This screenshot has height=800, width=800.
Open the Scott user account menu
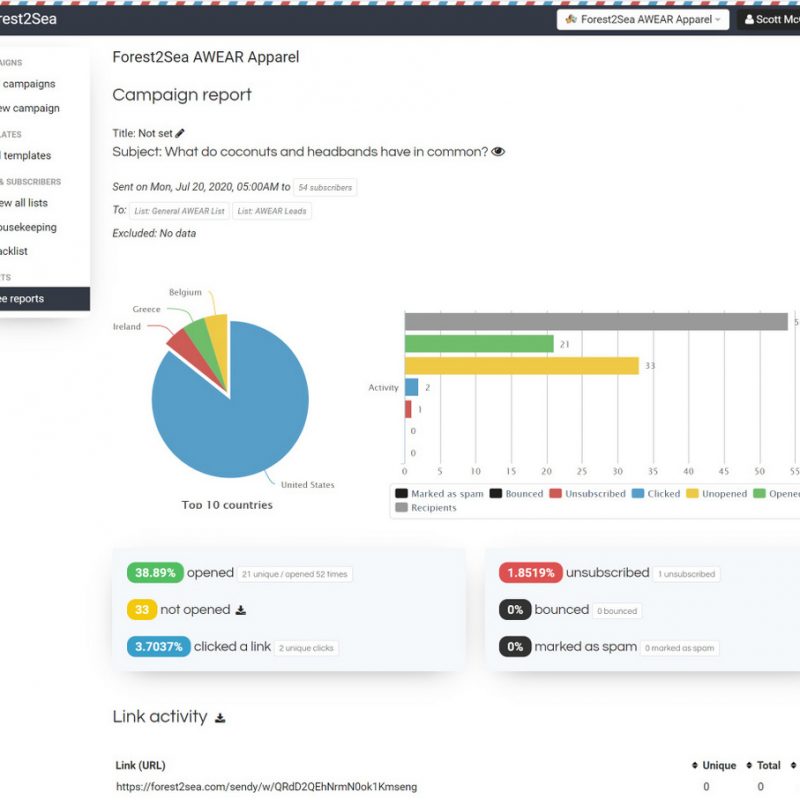click(x=770, y=19)
